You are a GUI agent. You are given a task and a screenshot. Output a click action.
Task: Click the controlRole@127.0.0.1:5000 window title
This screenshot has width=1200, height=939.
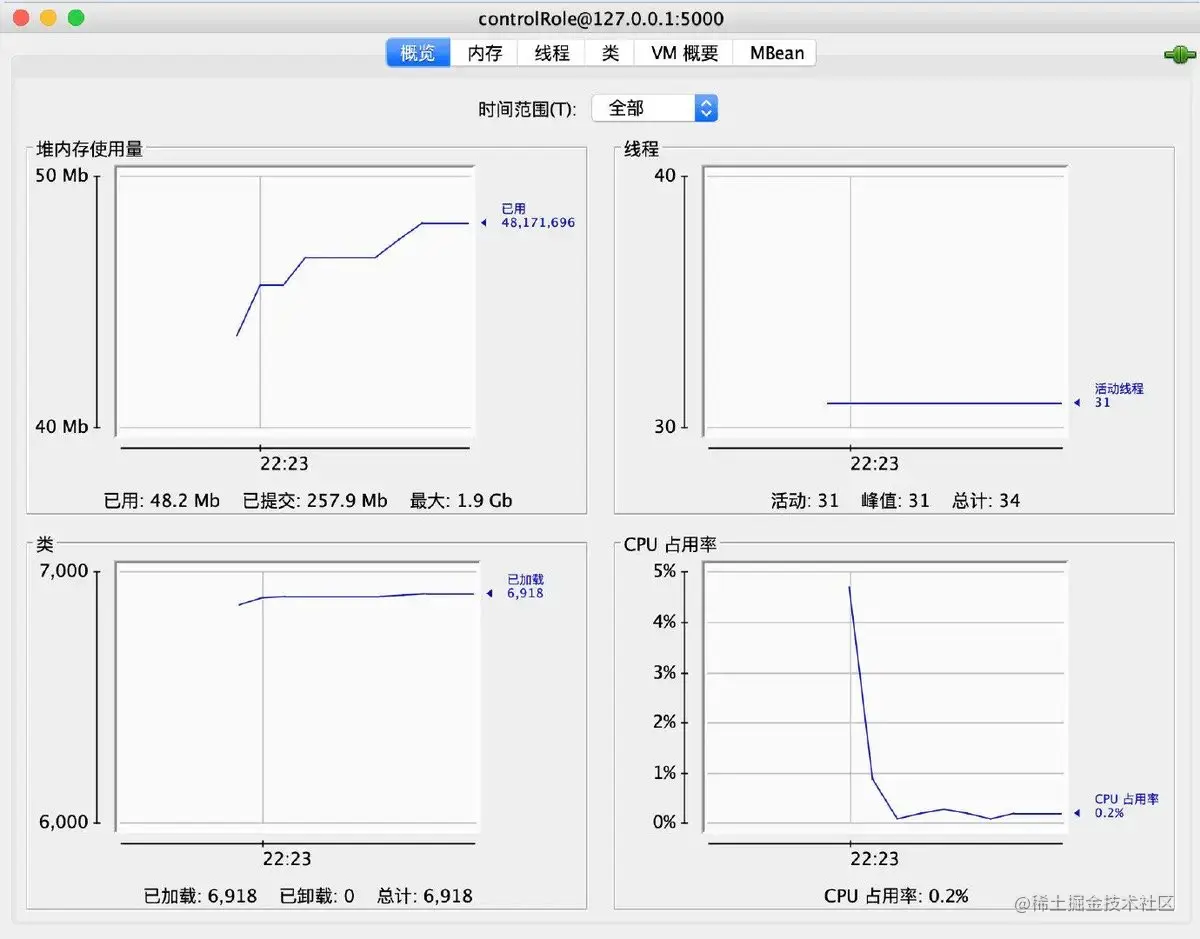601,19
